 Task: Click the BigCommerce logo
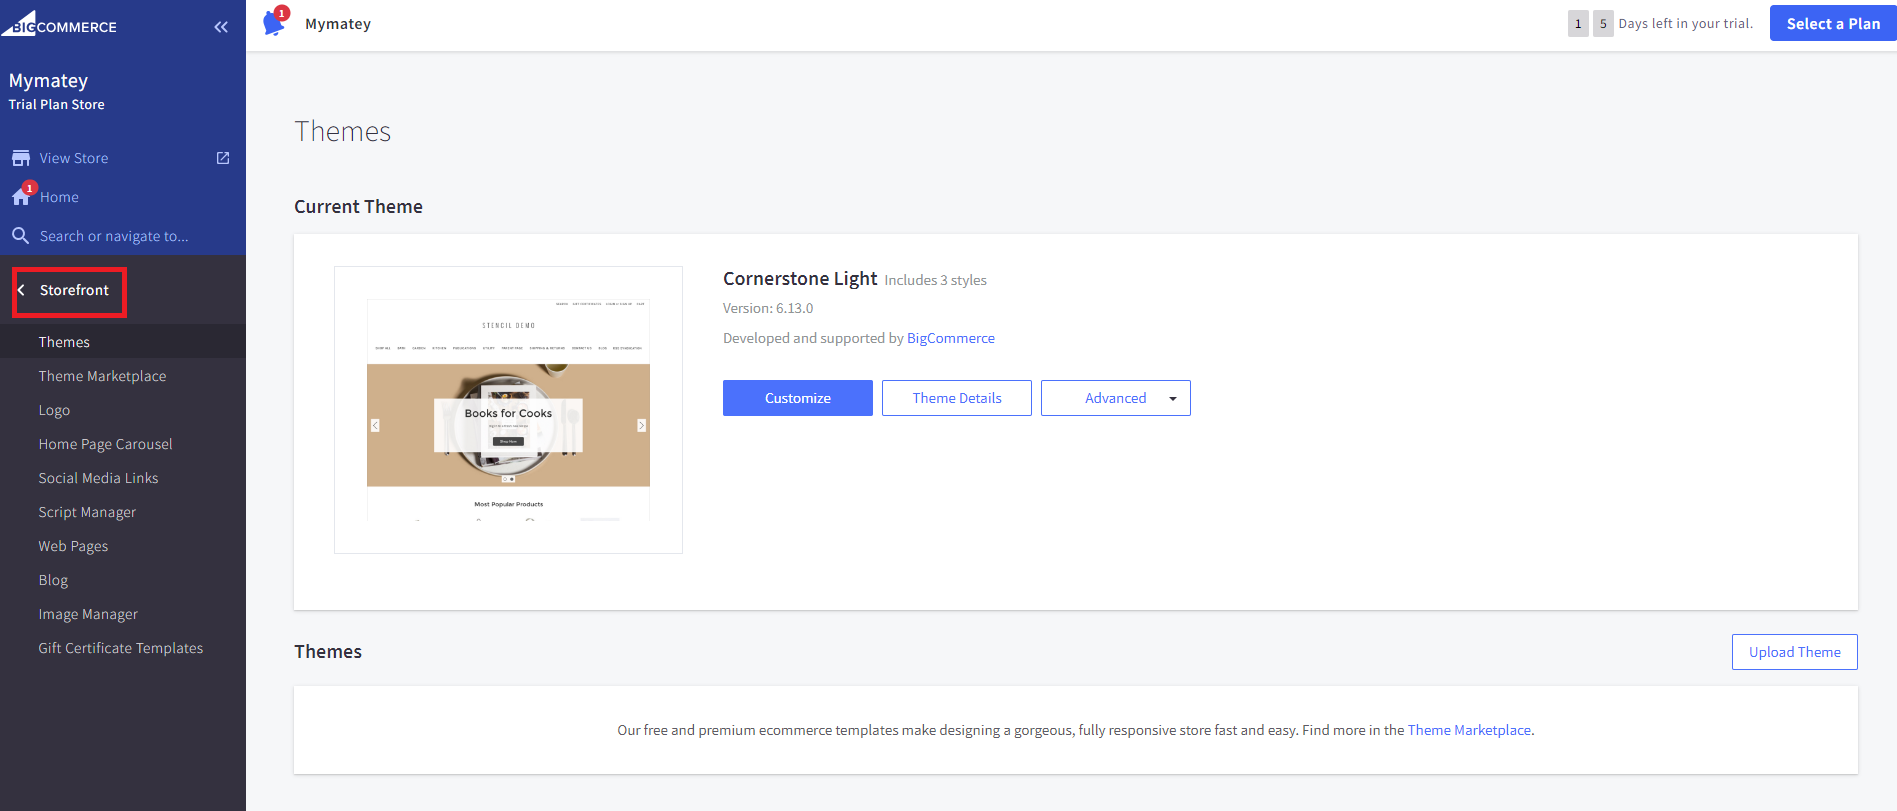click(59, 24)
